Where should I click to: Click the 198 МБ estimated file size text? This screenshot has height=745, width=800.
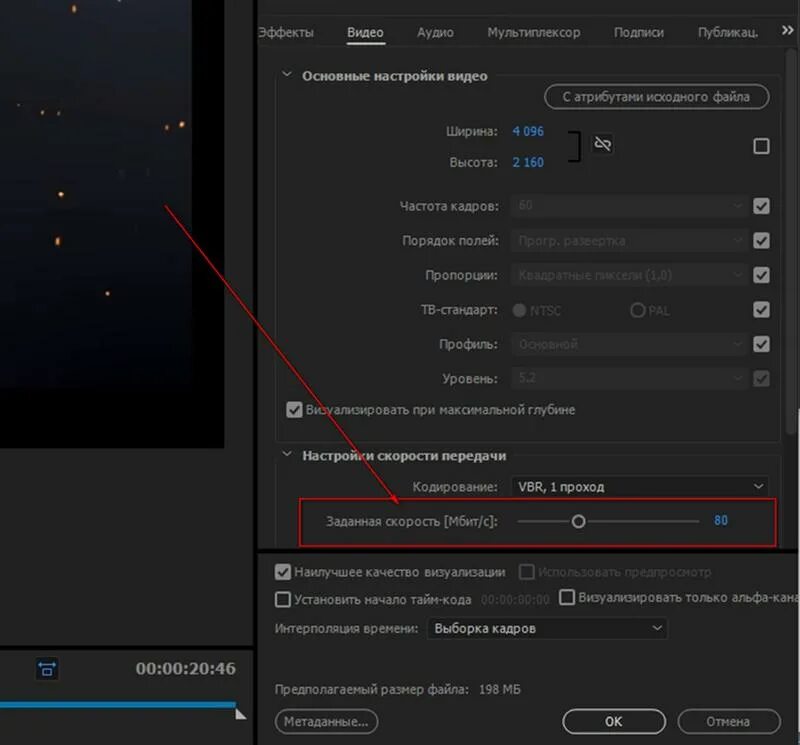pyautogui.click(x=499, y=689)
